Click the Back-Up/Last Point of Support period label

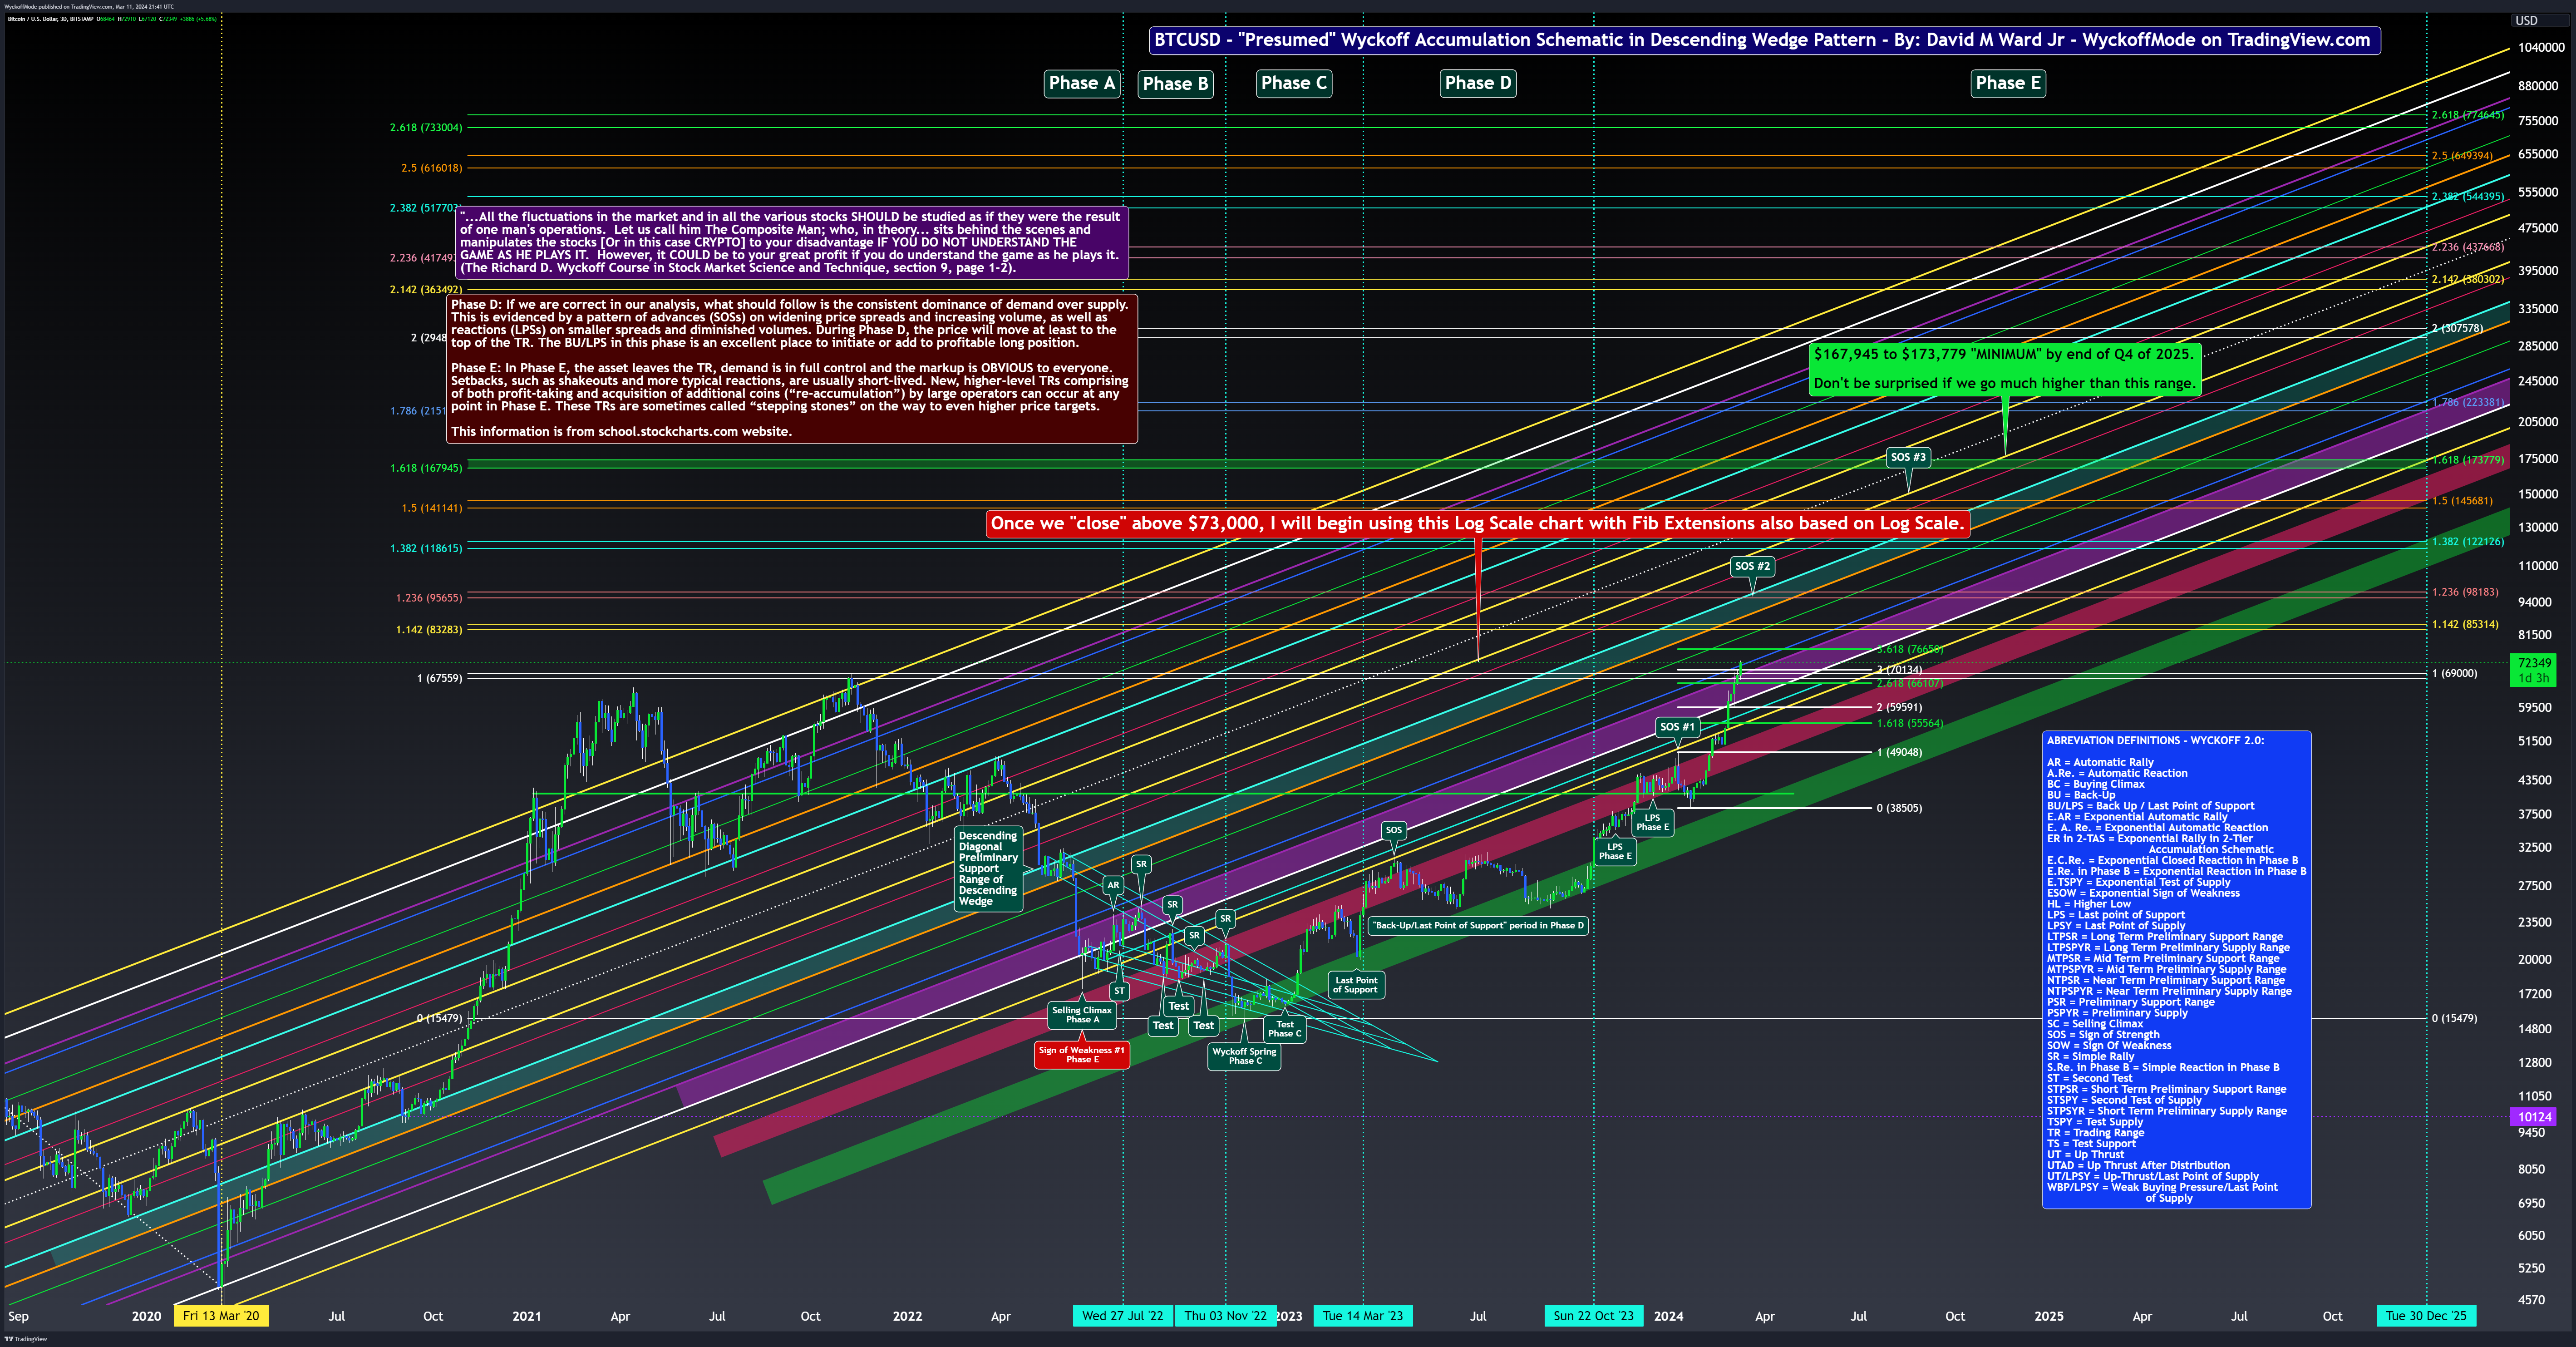(1478, 926)
